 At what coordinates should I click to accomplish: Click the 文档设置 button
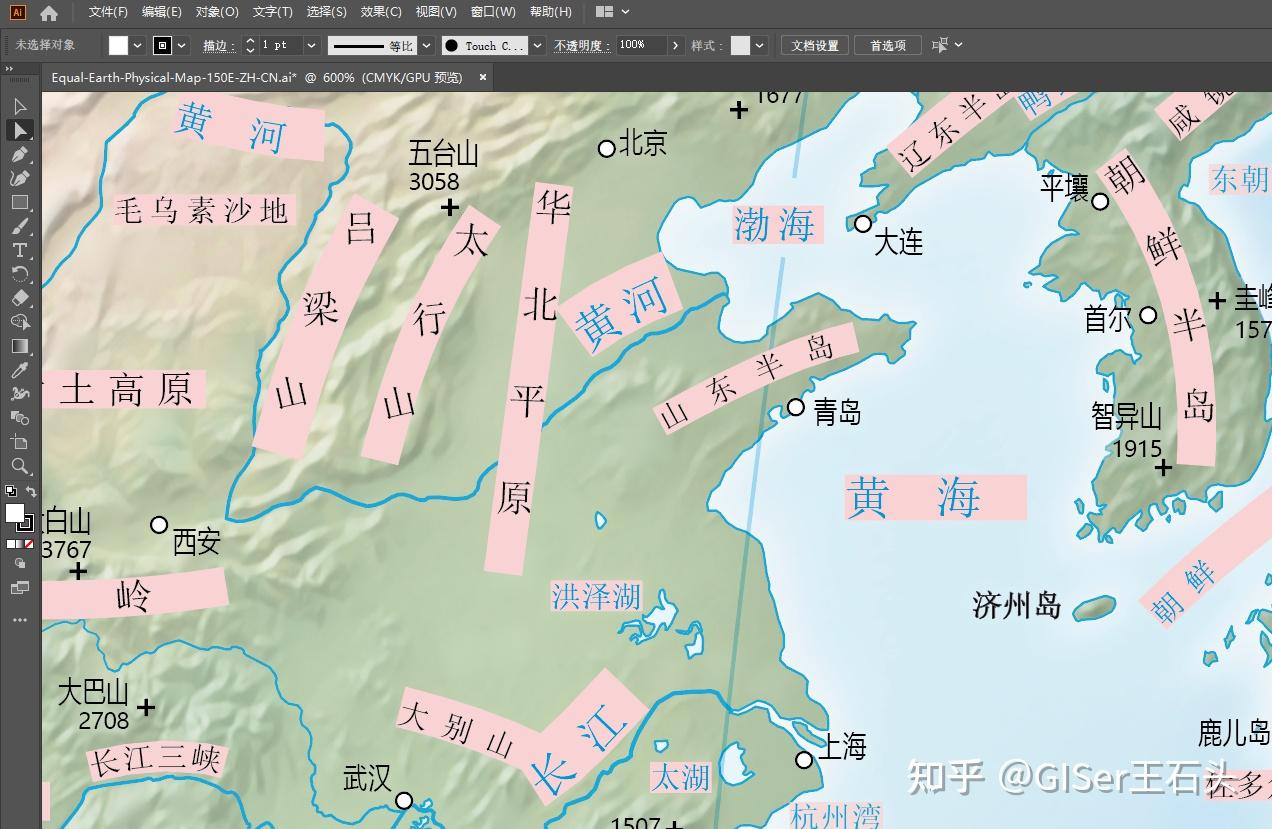pyautogui.click(x=813, y=45)
